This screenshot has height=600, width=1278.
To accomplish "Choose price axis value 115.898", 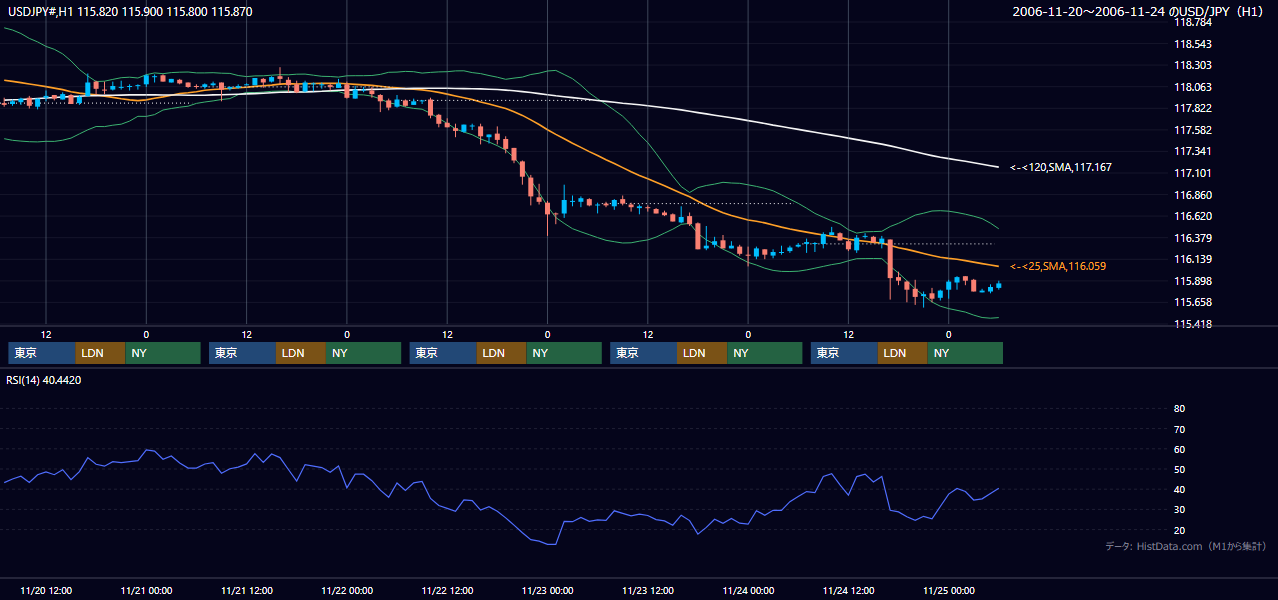I will click(1193, 281).
